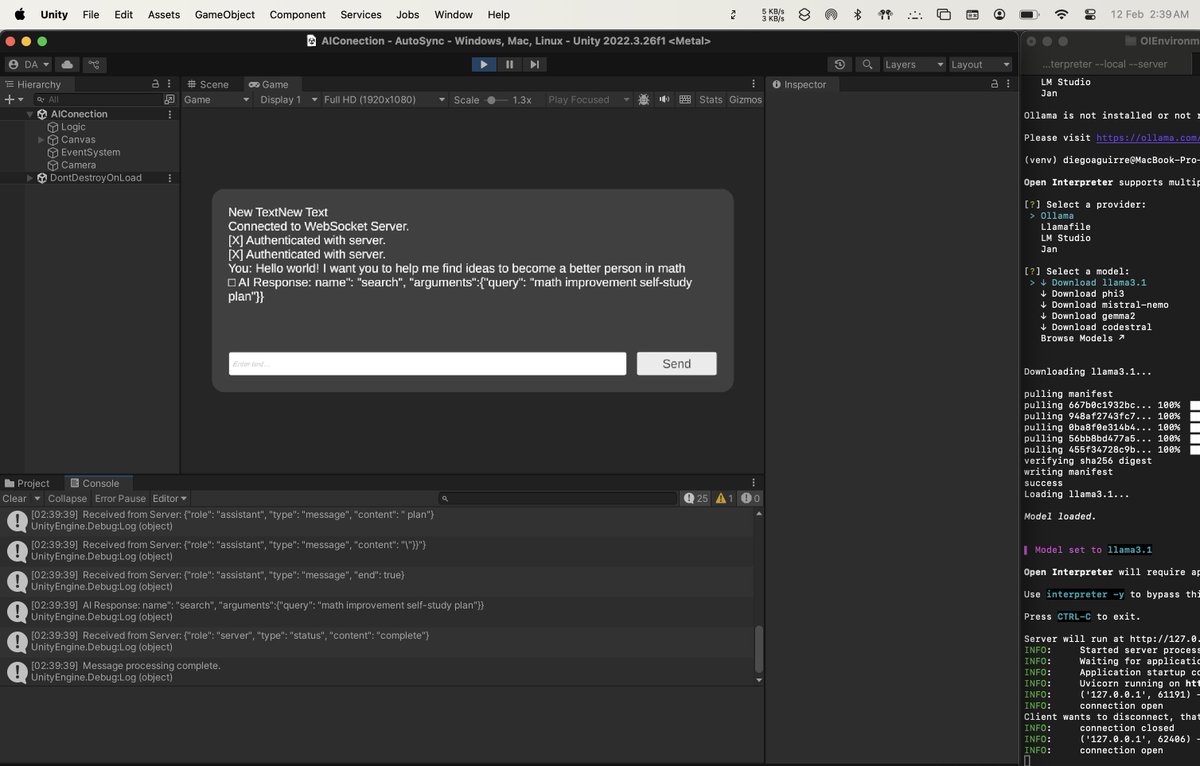The image size is (1200, 766).
Task: Open the AIConection scene options menu
Action: (x=169, y=114)
